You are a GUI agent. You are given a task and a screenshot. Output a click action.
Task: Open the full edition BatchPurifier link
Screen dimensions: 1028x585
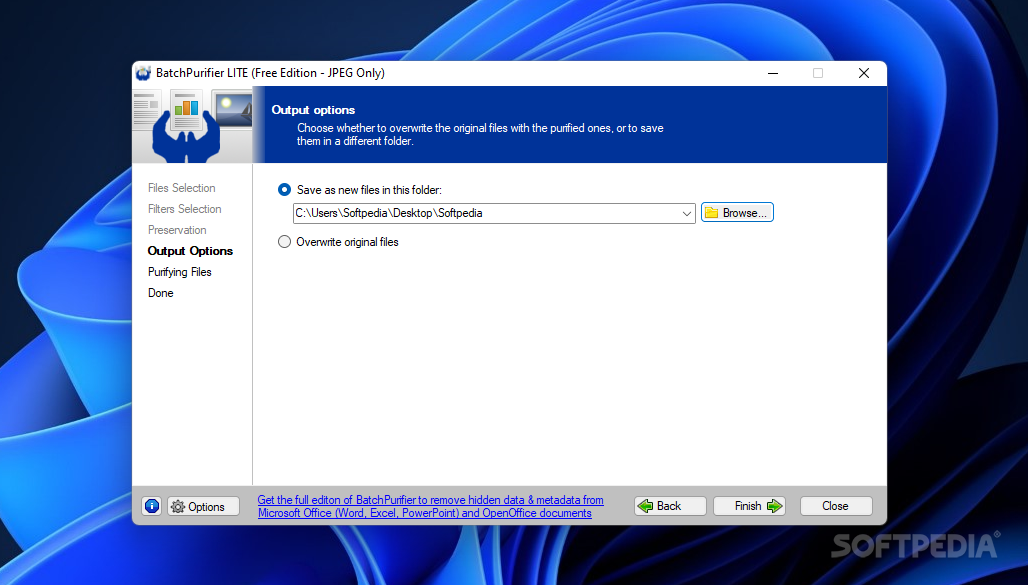(x=430, y=506)
